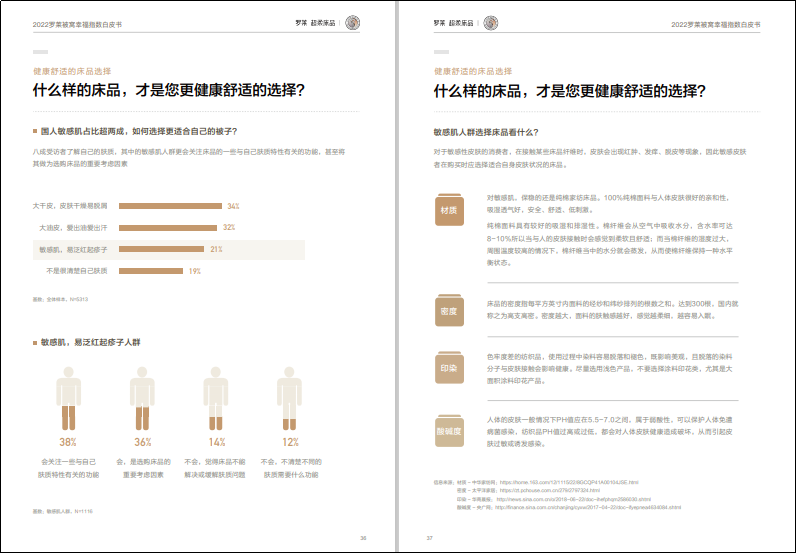
Task: Open the pchouse.com.cn source link
Action: [x=550, y=490]
